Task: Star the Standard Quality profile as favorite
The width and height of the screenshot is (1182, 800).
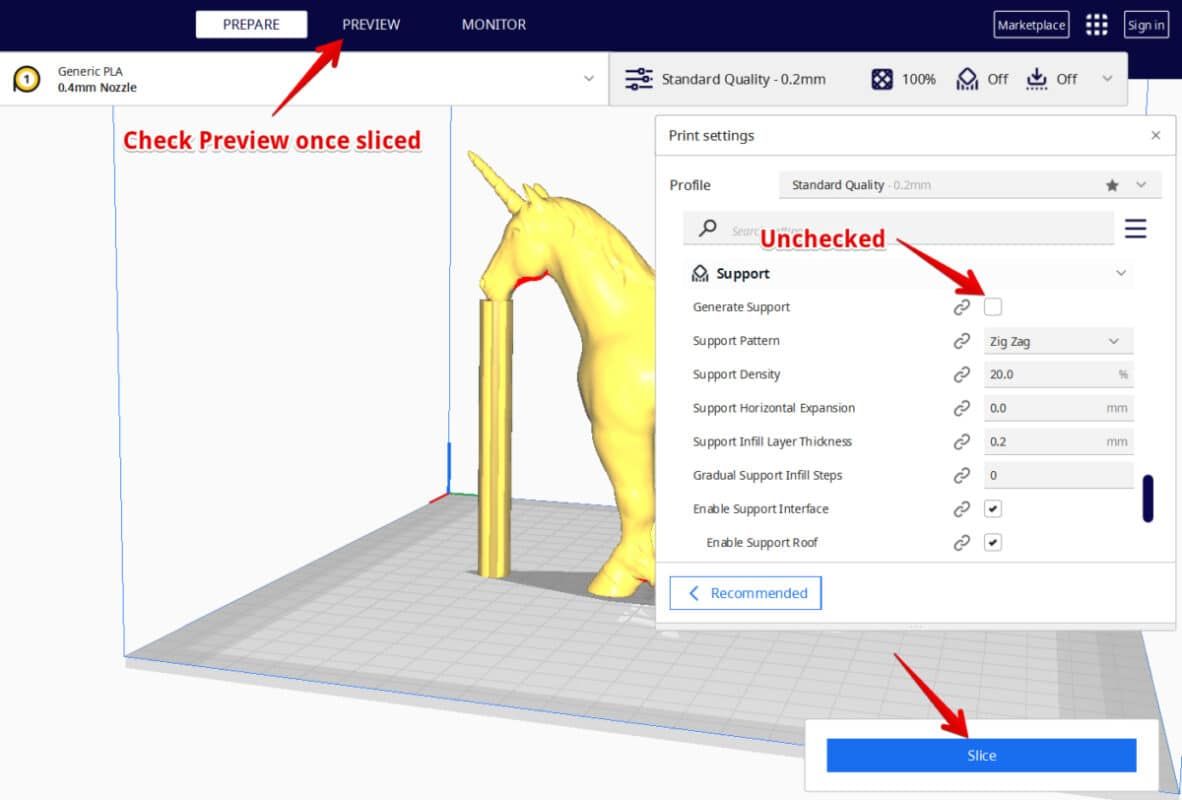Action: (x=1111, y=185)
